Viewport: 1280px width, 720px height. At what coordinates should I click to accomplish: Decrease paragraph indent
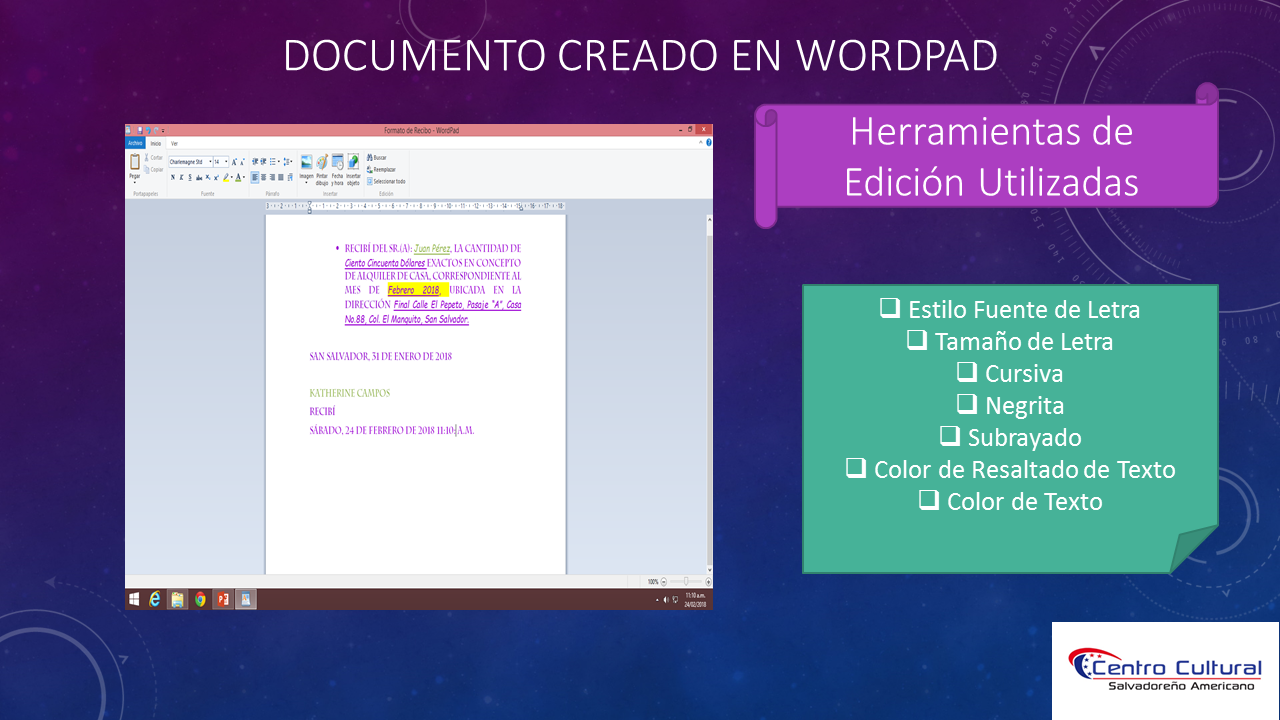[255, 161]
